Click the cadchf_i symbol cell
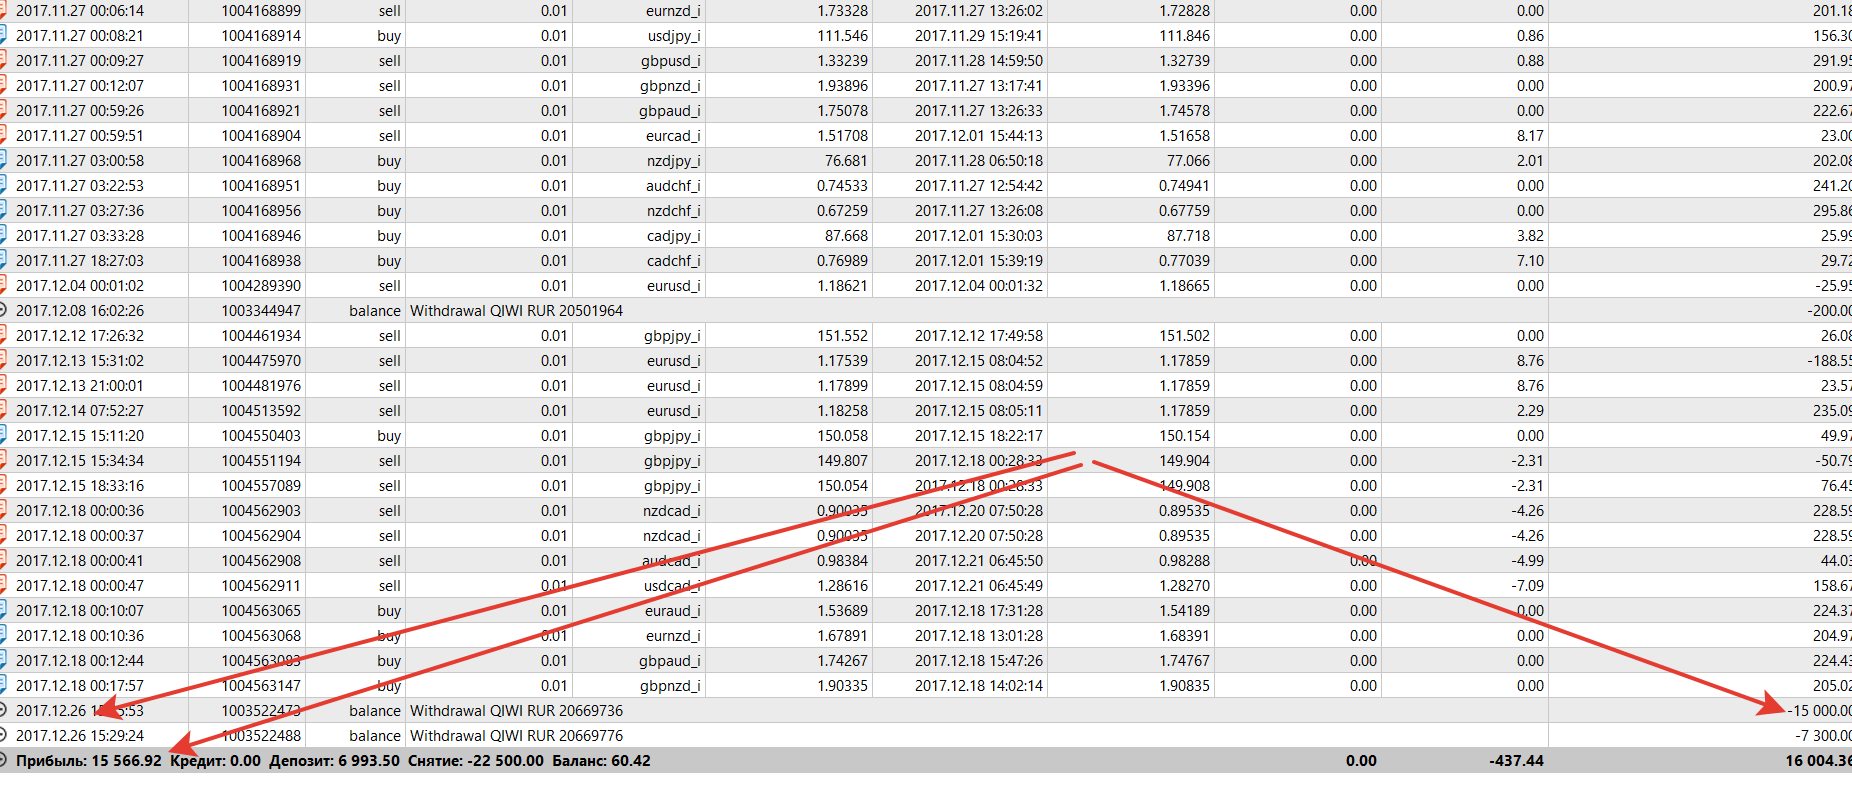The height and width of the screenshot is (788, 1852). coord(673,260)
